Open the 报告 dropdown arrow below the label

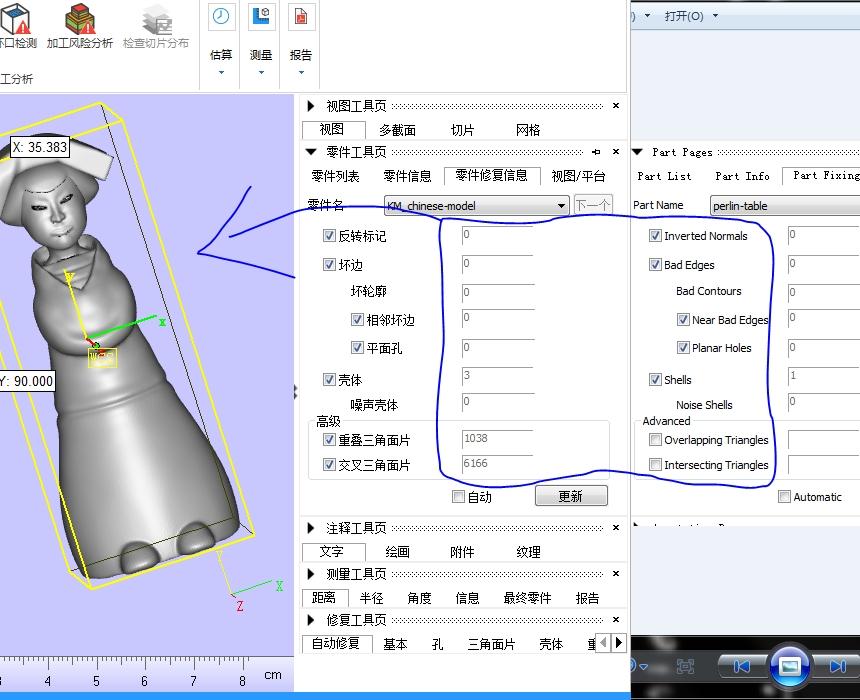pyautogui.click(x=301, y=72)
